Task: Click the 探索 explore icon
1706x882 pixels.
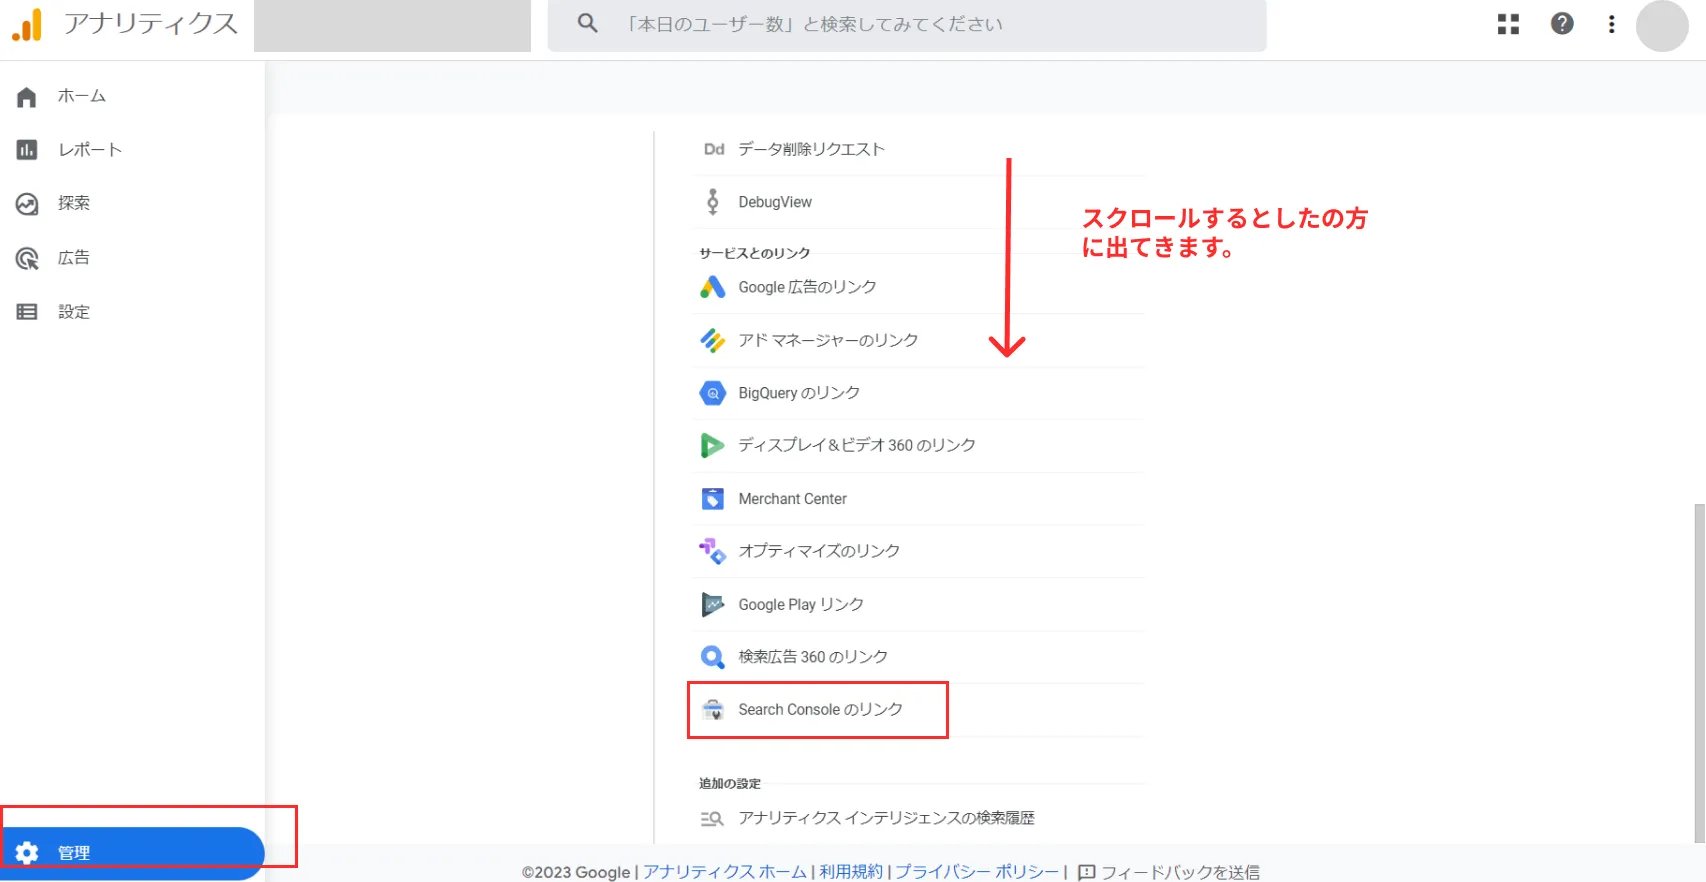Action: [x=27, y=204]
